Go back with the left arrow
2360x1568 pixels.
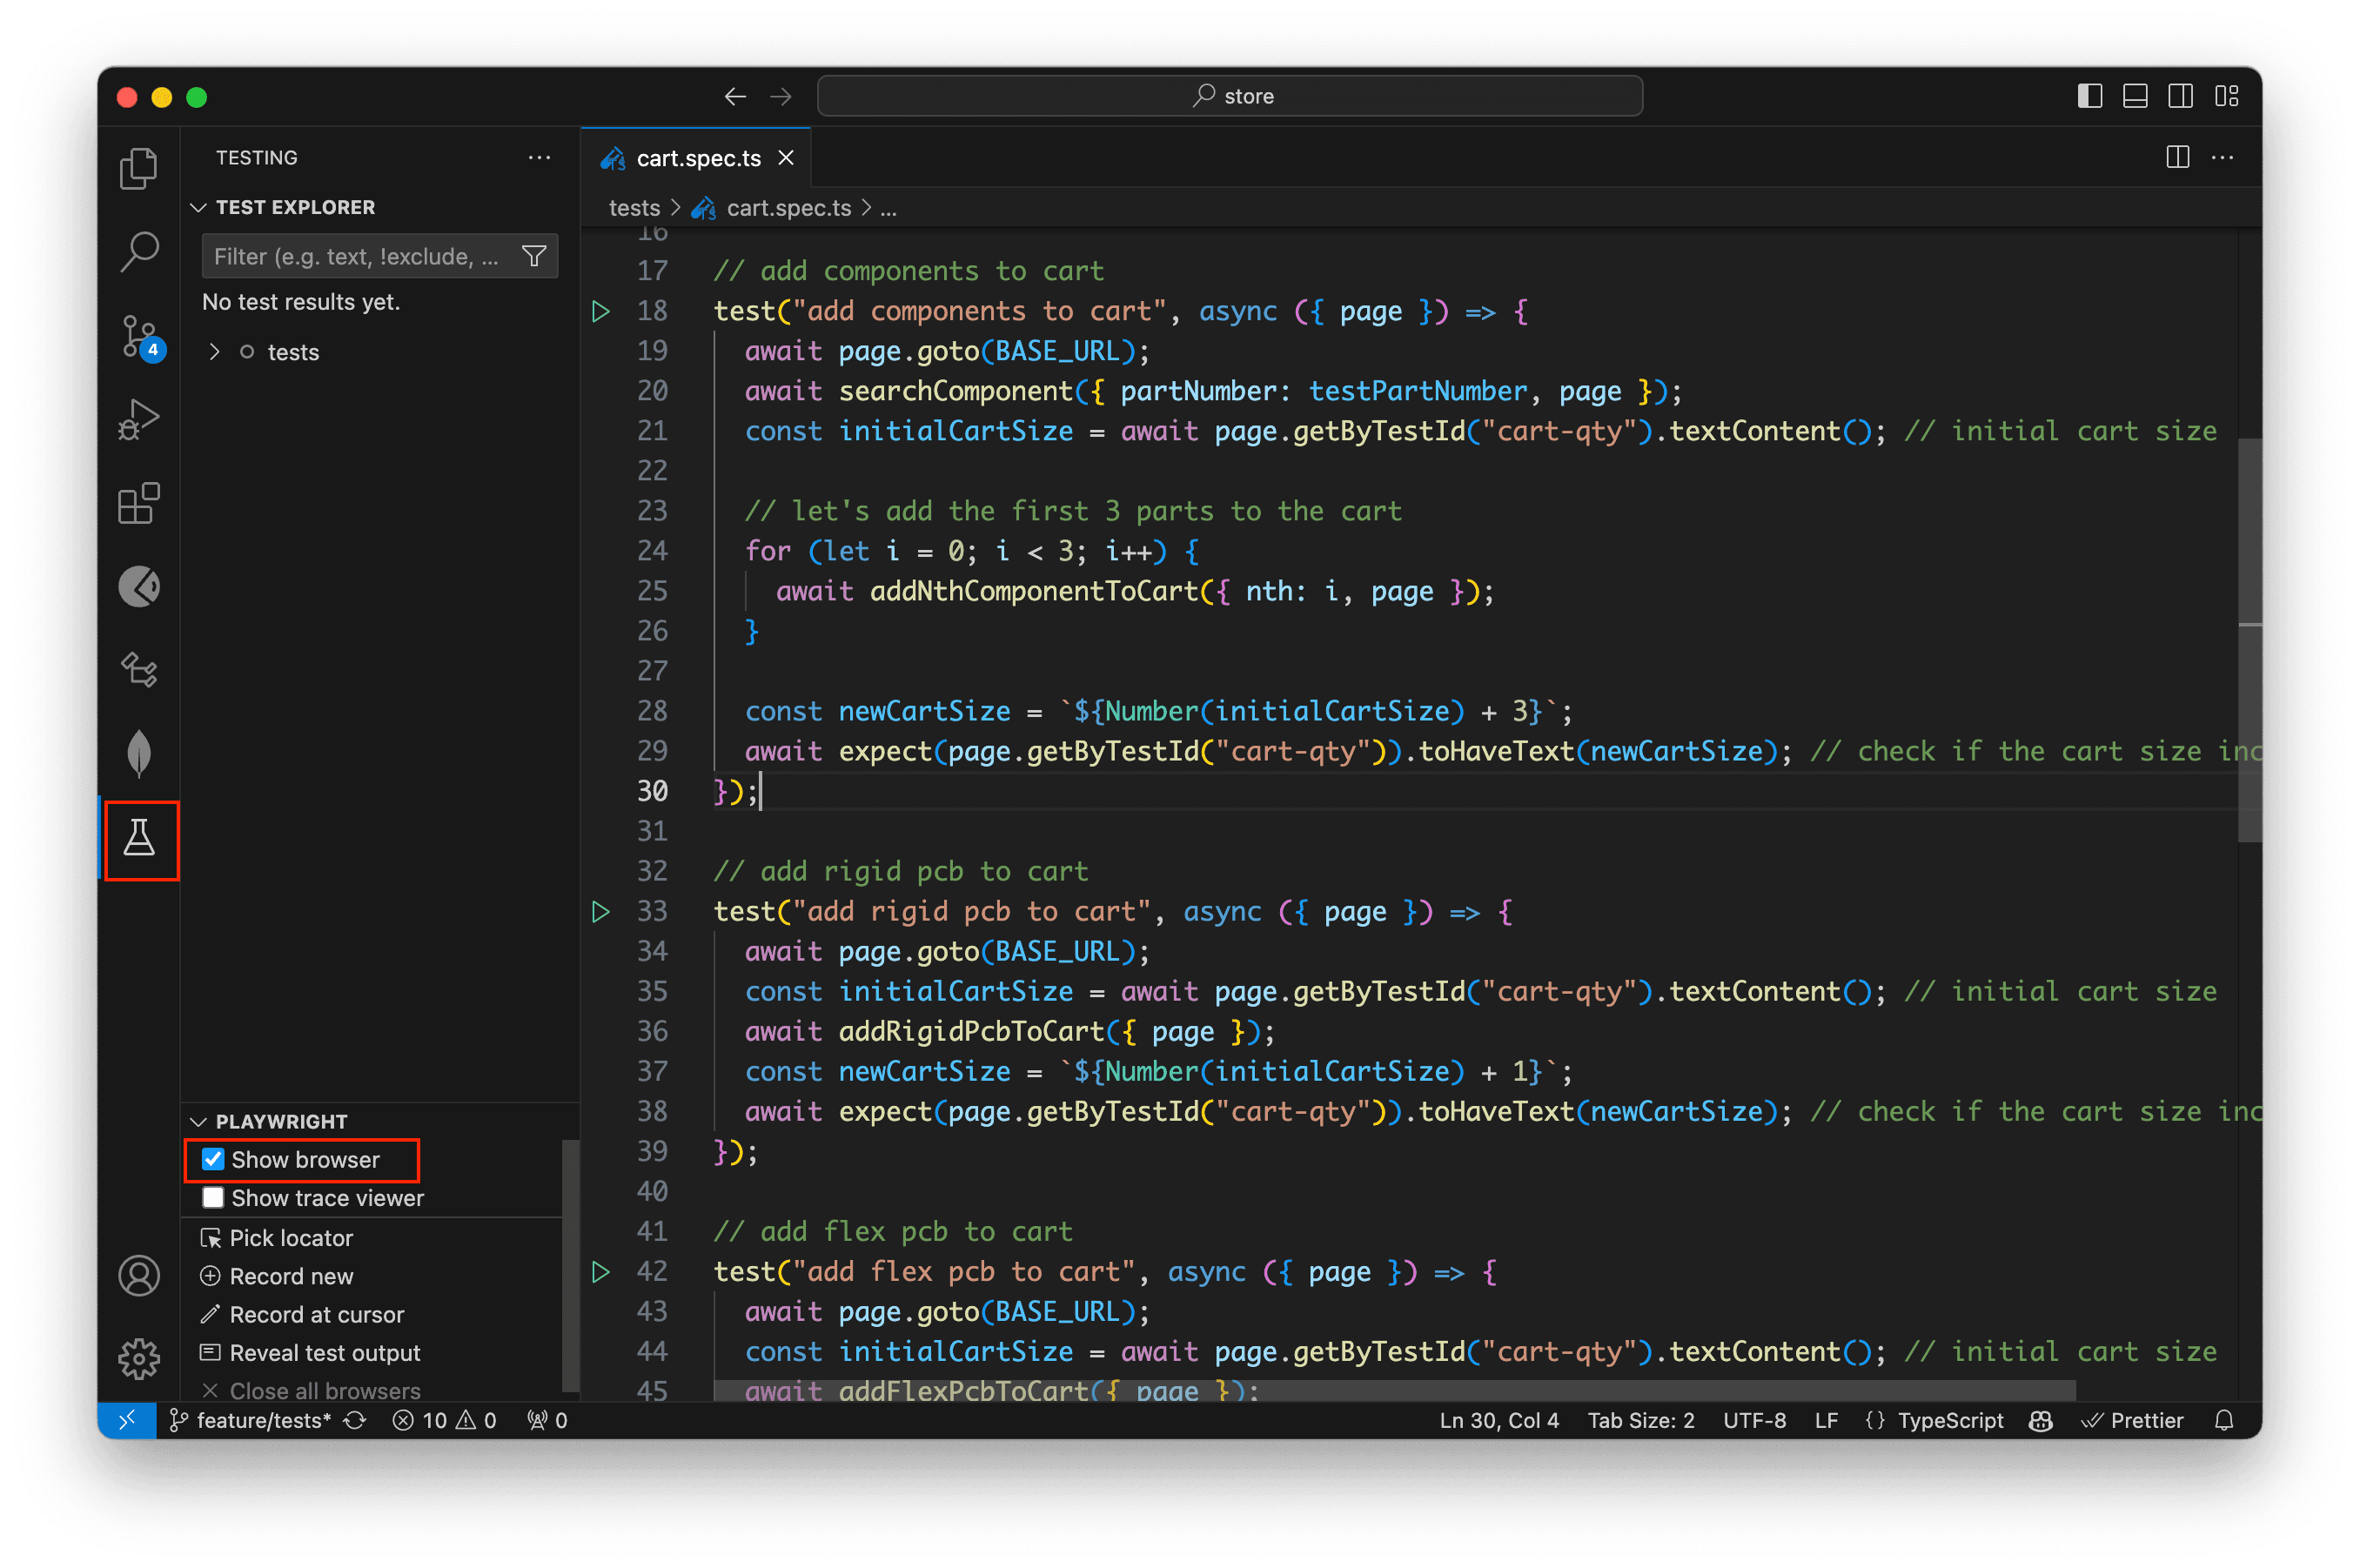click(x=735, y=96)
